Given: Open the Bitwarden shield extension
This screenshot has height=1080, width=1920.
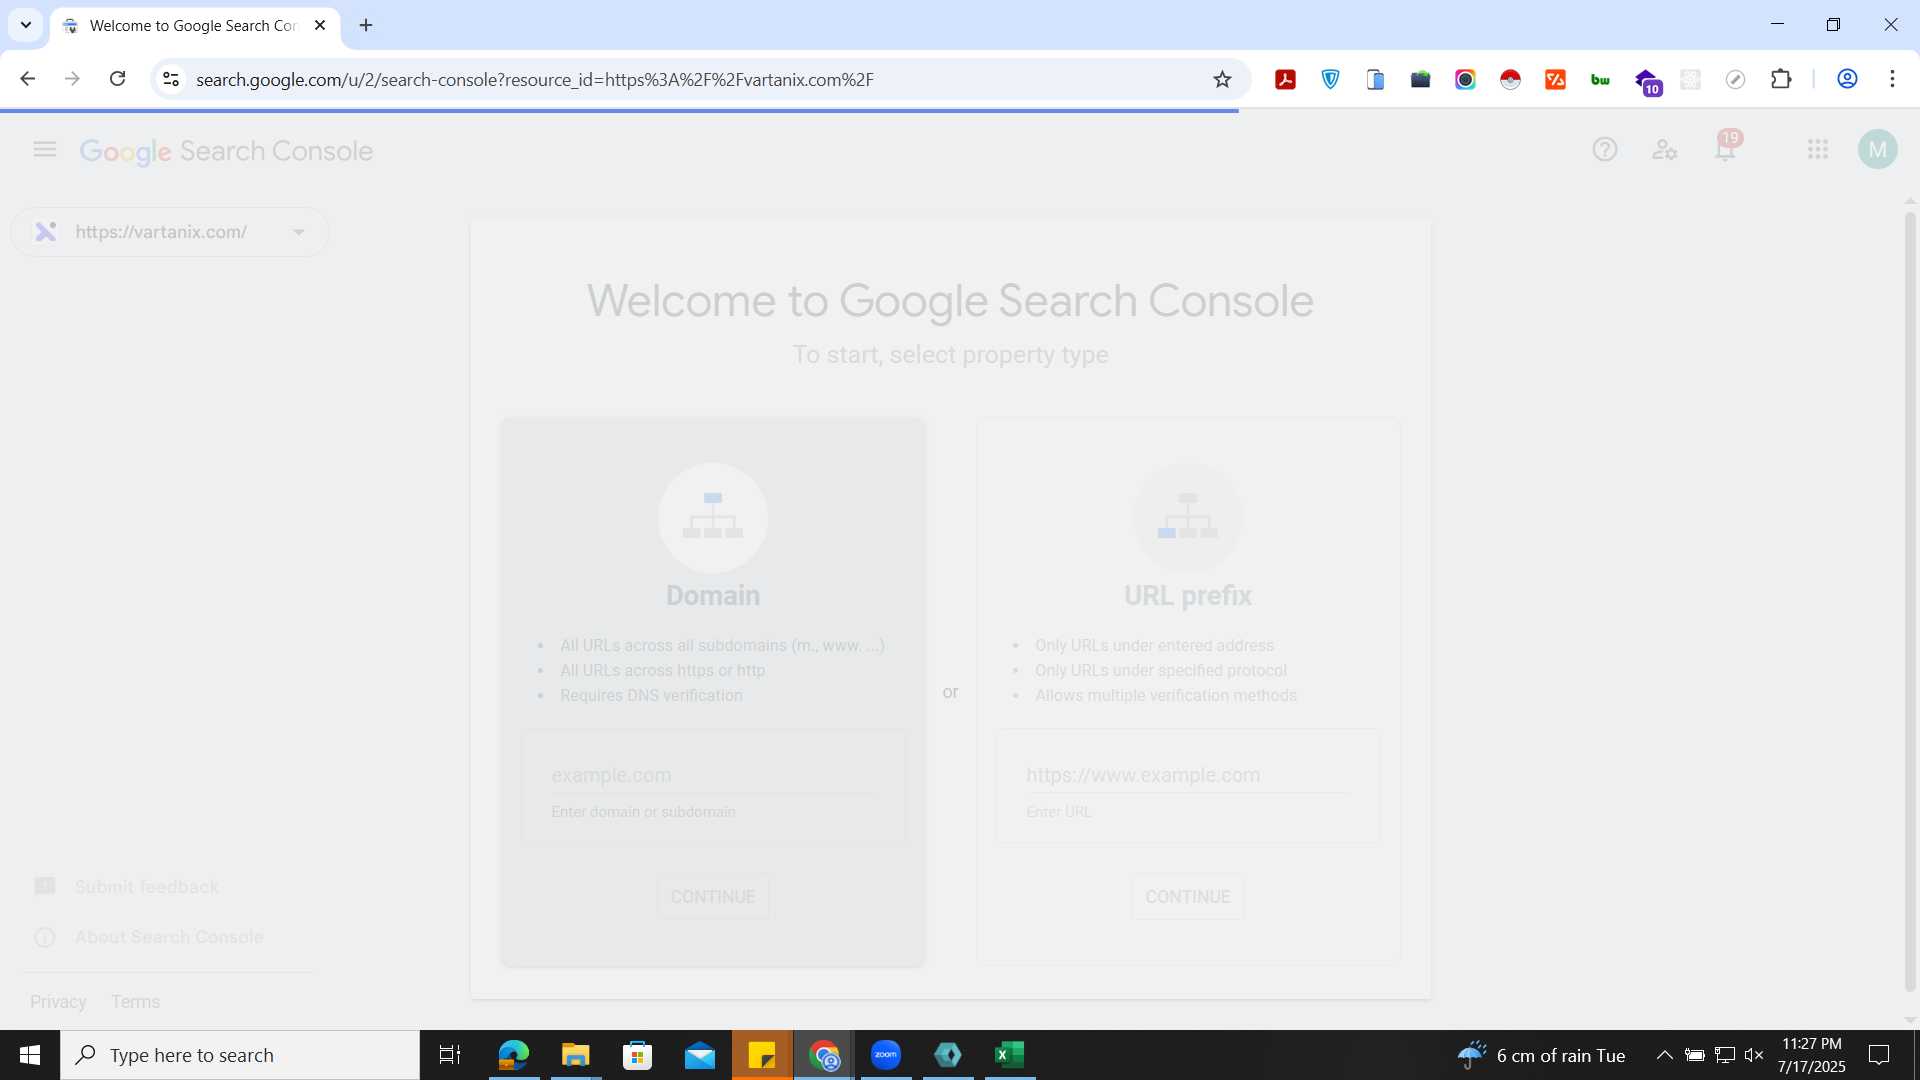Looking at the screenshot, I should click(x=1331, y=79).
